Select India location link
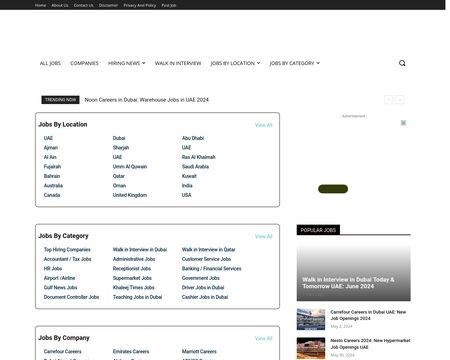 point(187,186)
